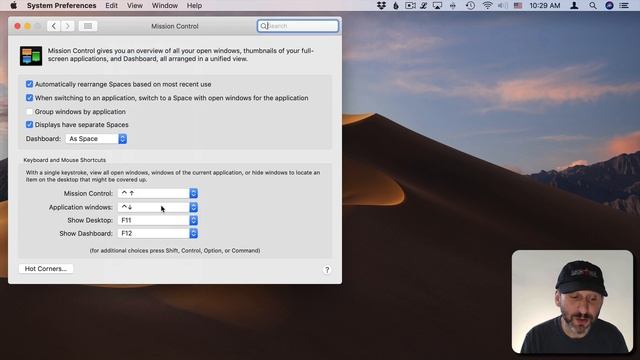Open Spotlight search
This screenshot has width=640, height=360.
tap(593, 6)
